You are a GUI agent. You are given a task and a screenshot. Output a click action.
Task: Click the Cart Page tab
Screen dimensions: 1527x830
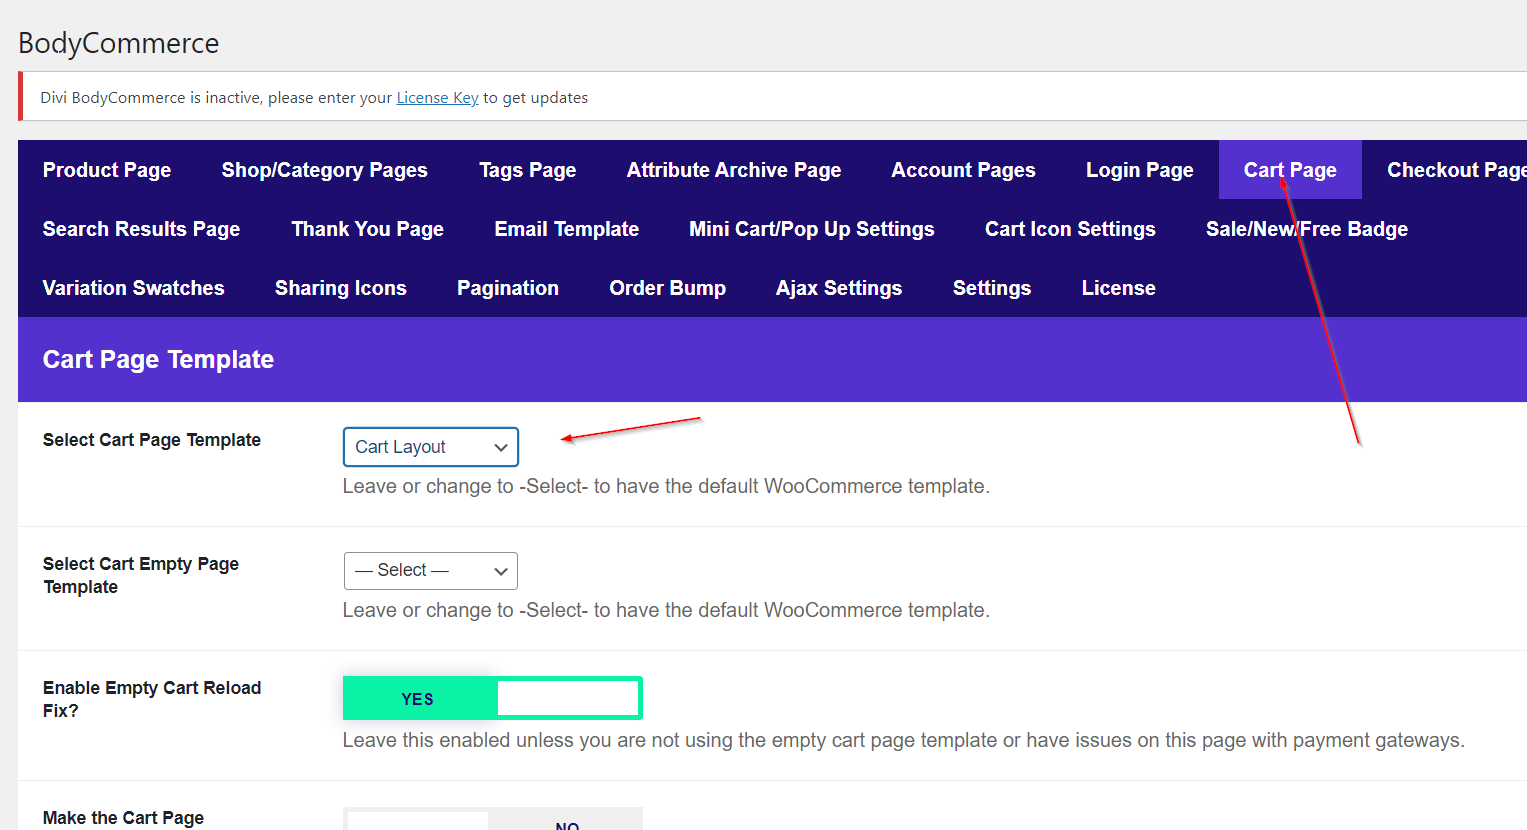(1289, 170)
